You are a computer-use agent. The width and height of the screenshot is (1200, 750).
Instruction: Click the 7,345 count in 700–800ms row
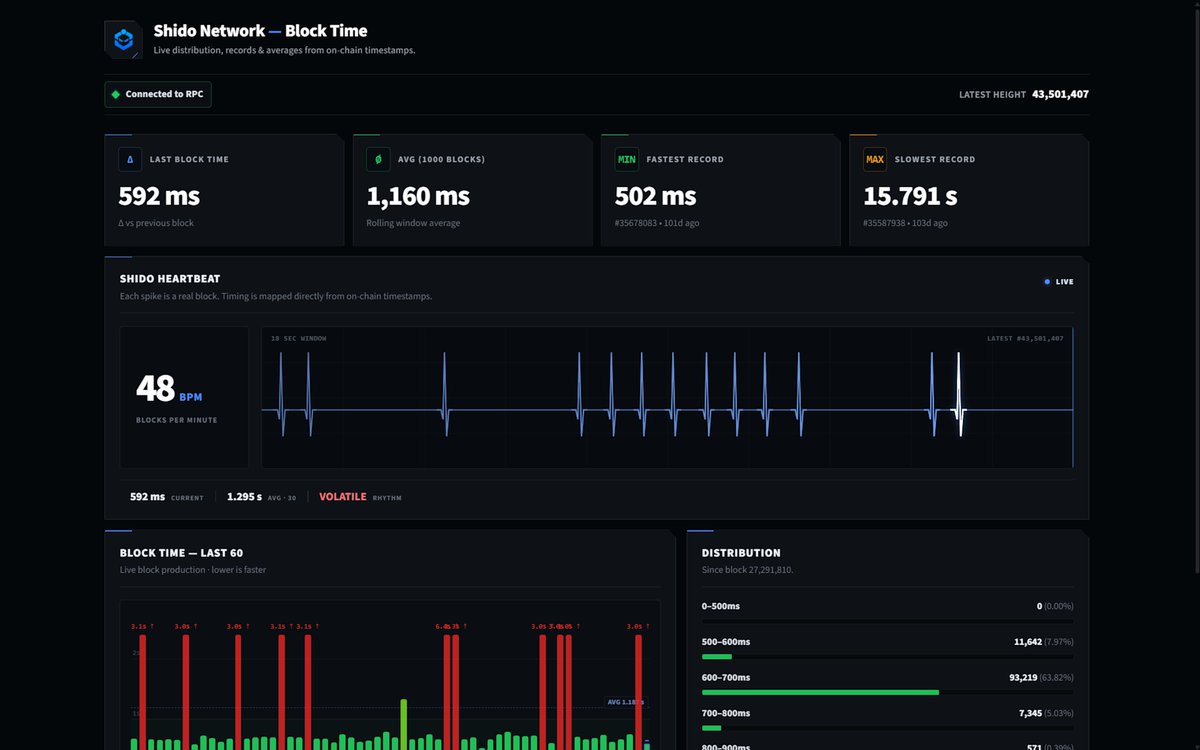click(1030, 713)
